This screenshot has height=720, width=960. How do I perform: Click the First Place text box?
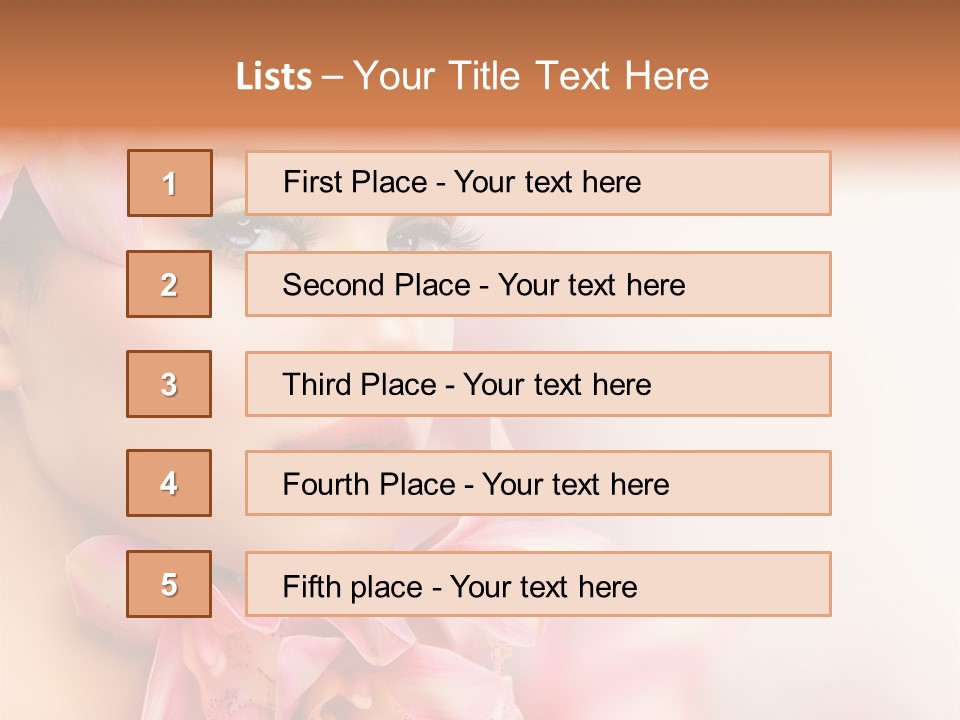[538, 183]
